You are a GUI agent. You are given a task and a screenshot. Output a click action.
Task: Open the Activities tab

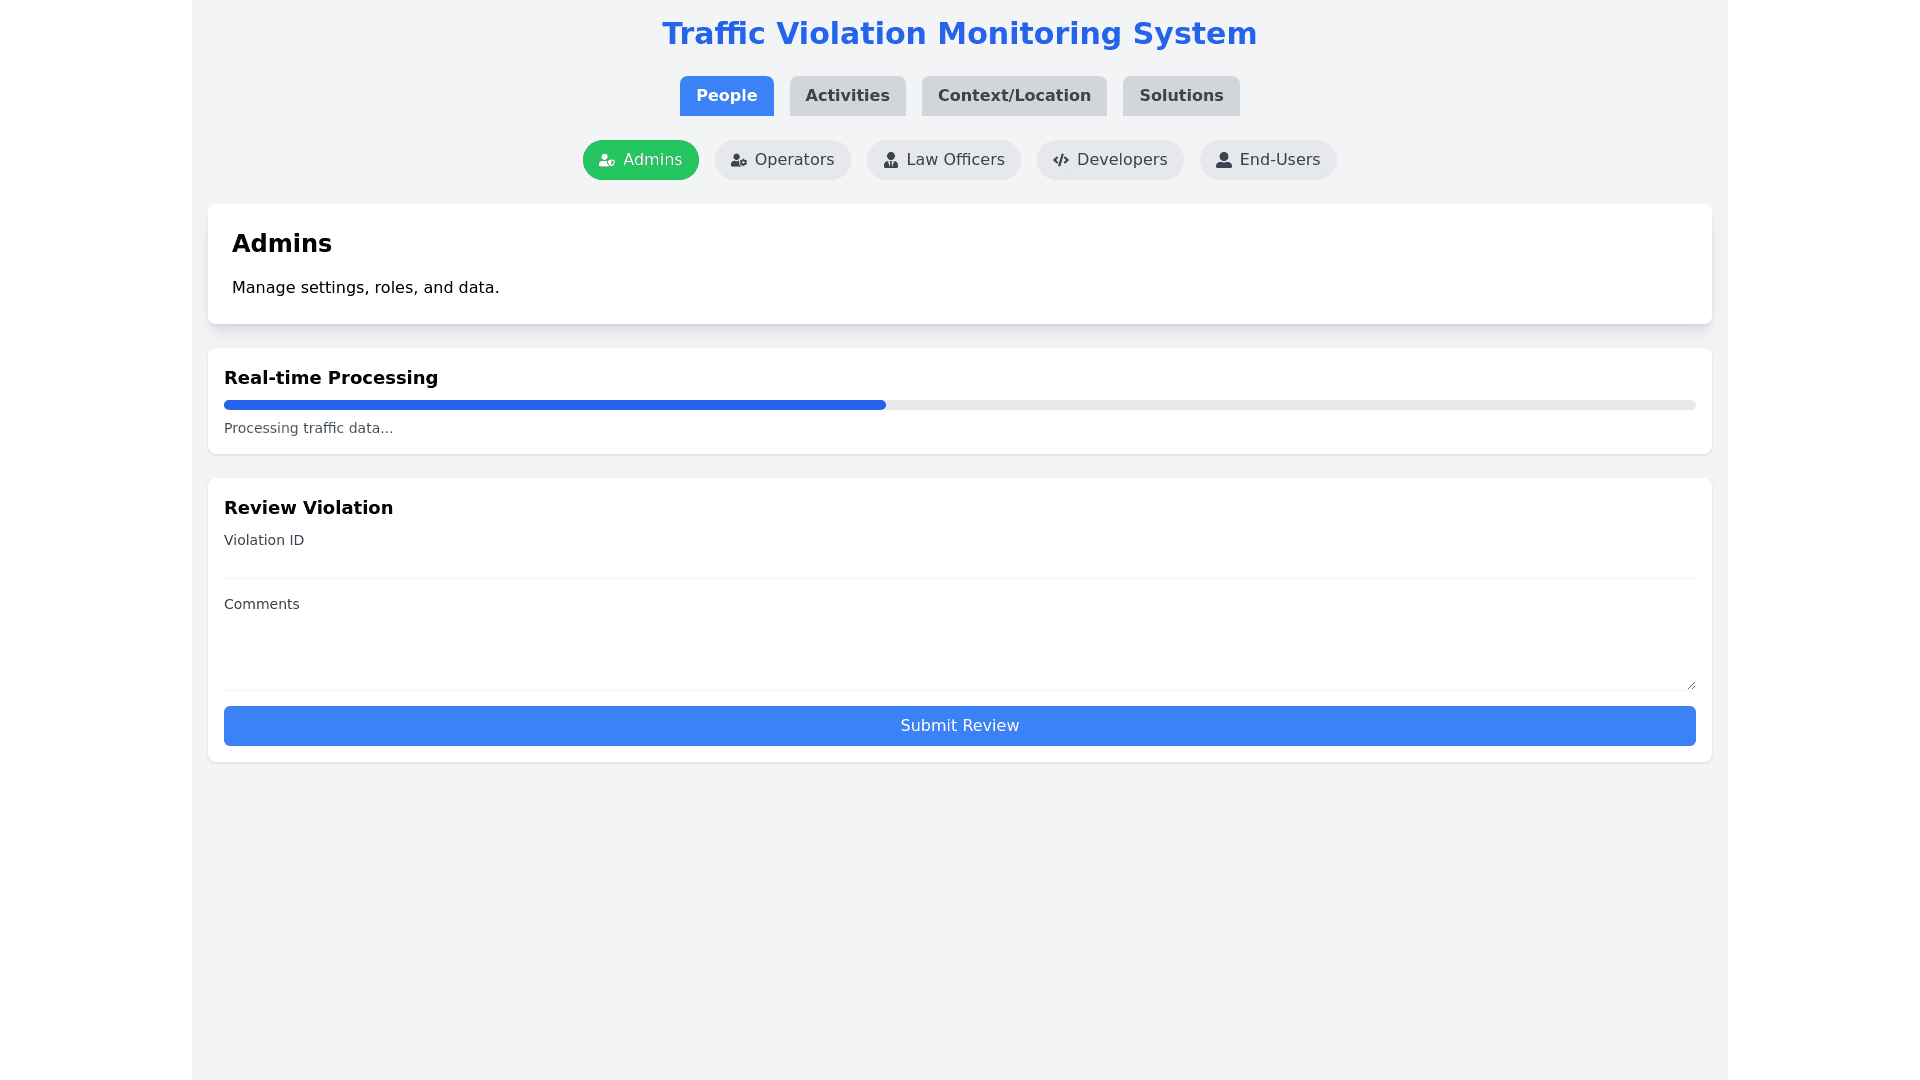[x=847, y=96]
